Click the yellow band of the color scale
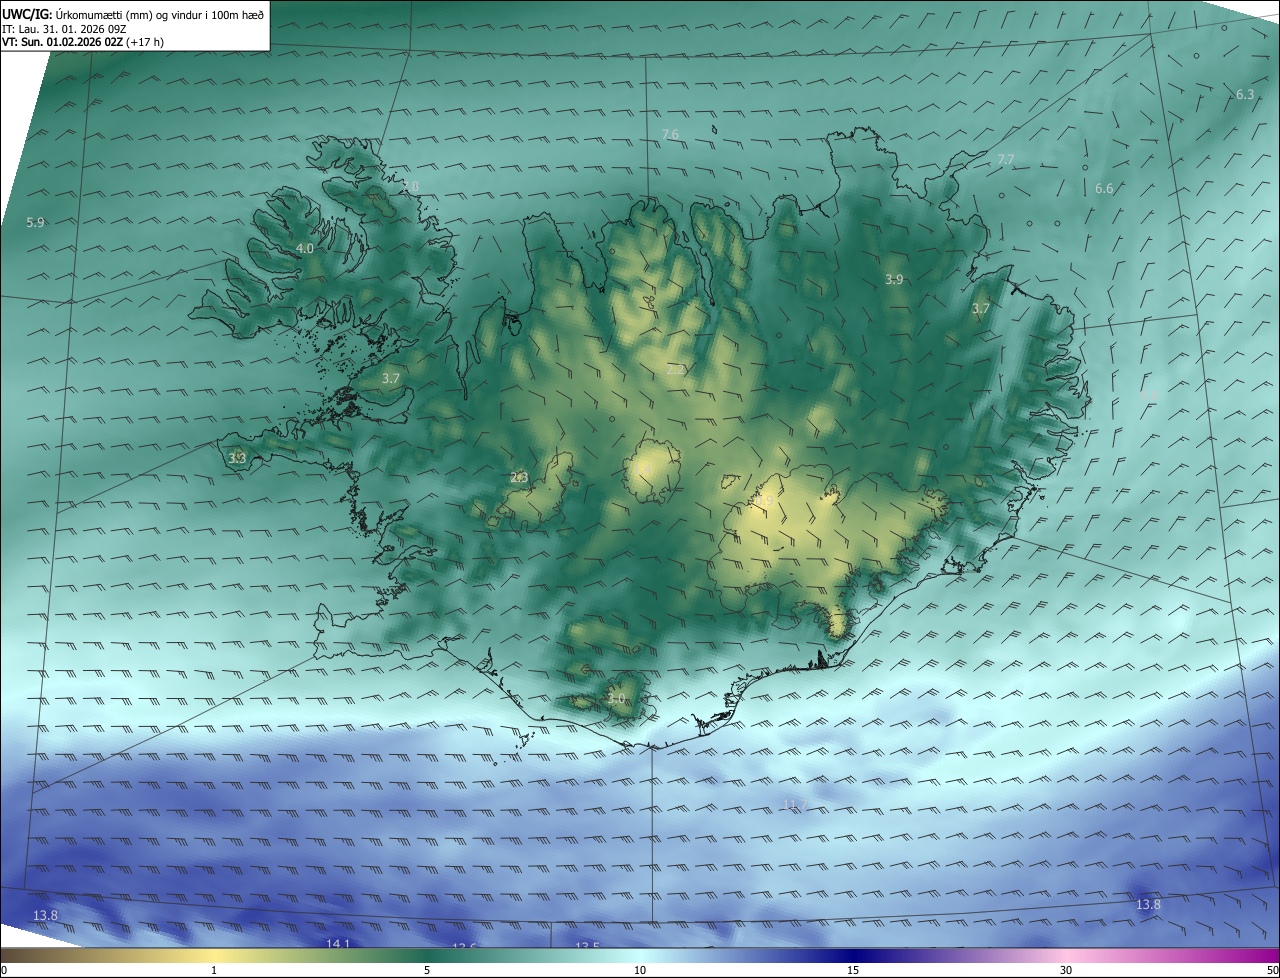Viewport: 1280px width, 978px height. pyautogui.click(x=214, y=956)
